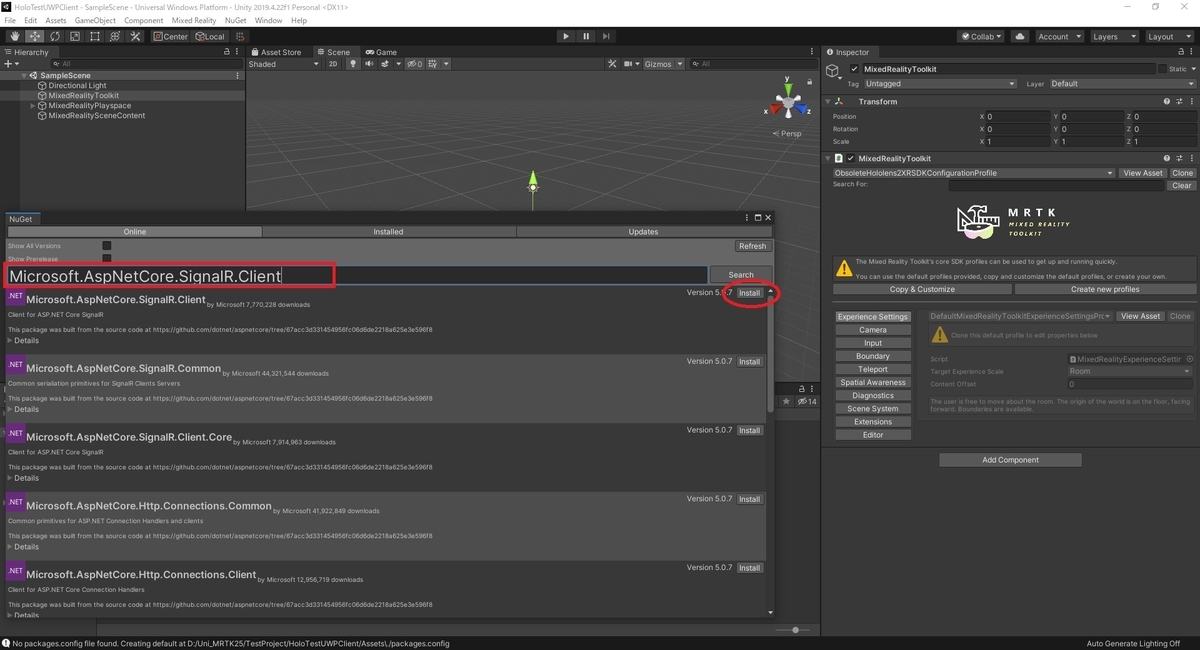Select the Rect Transform tool

tap(94, 36)
